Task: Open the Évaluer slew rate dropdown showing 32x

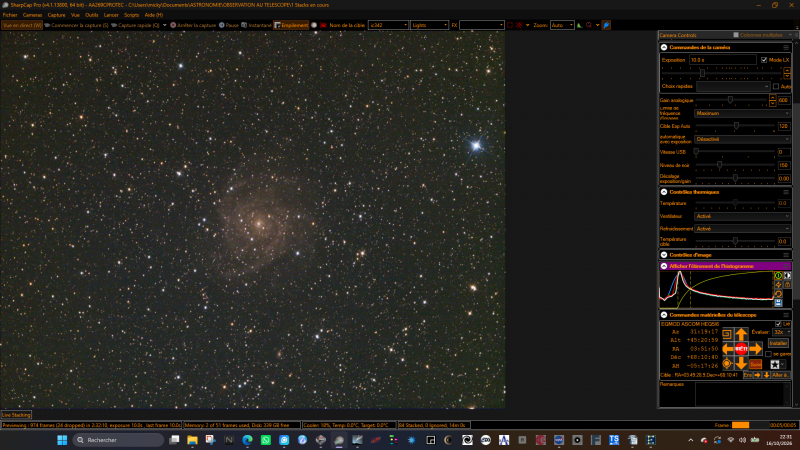Action: (x=781, y=332)
